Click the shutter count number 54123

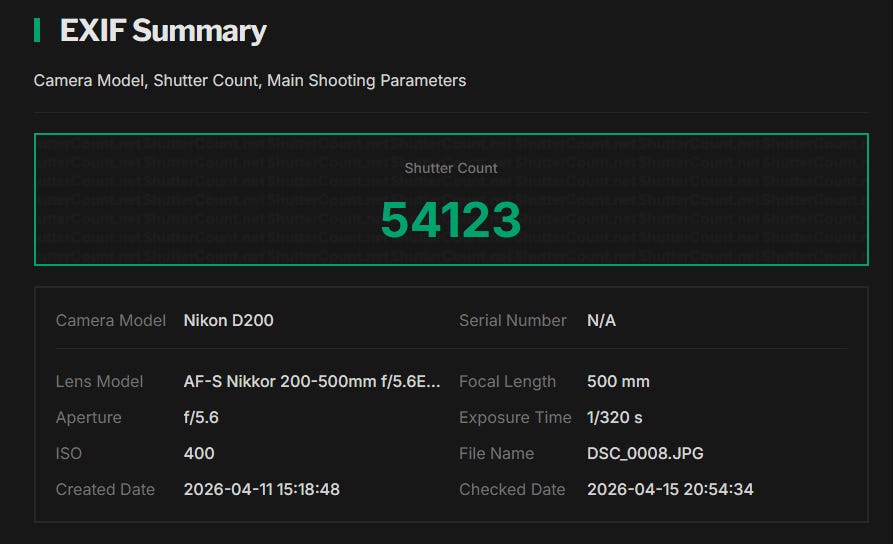pyautogui.click(x=451, y=220)
